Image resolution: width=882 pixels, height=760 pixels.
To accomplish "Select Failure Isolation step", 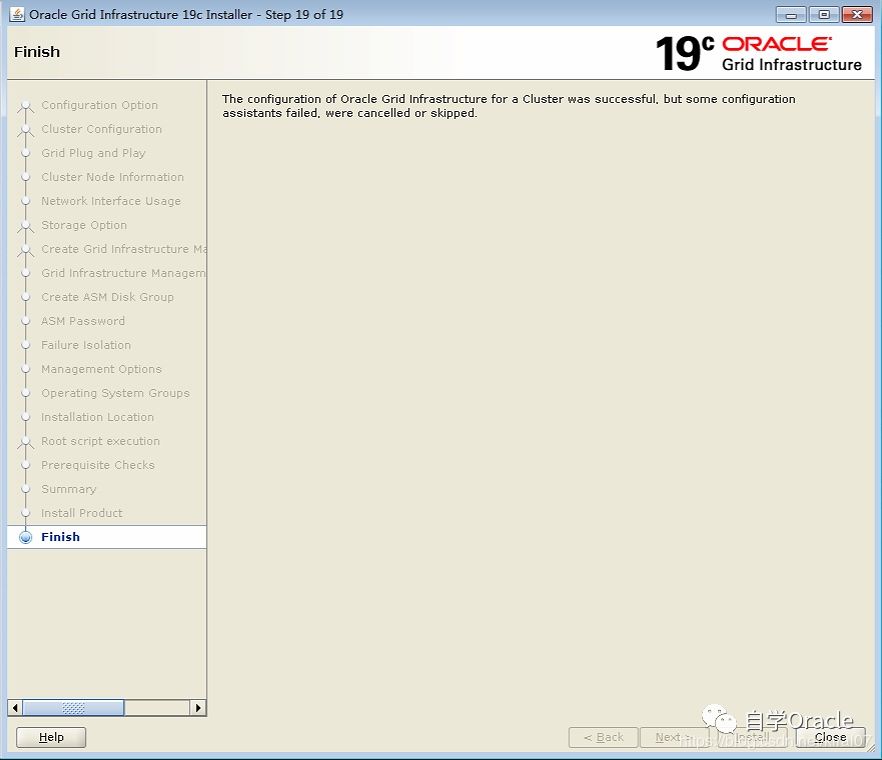I will point(86,345).
